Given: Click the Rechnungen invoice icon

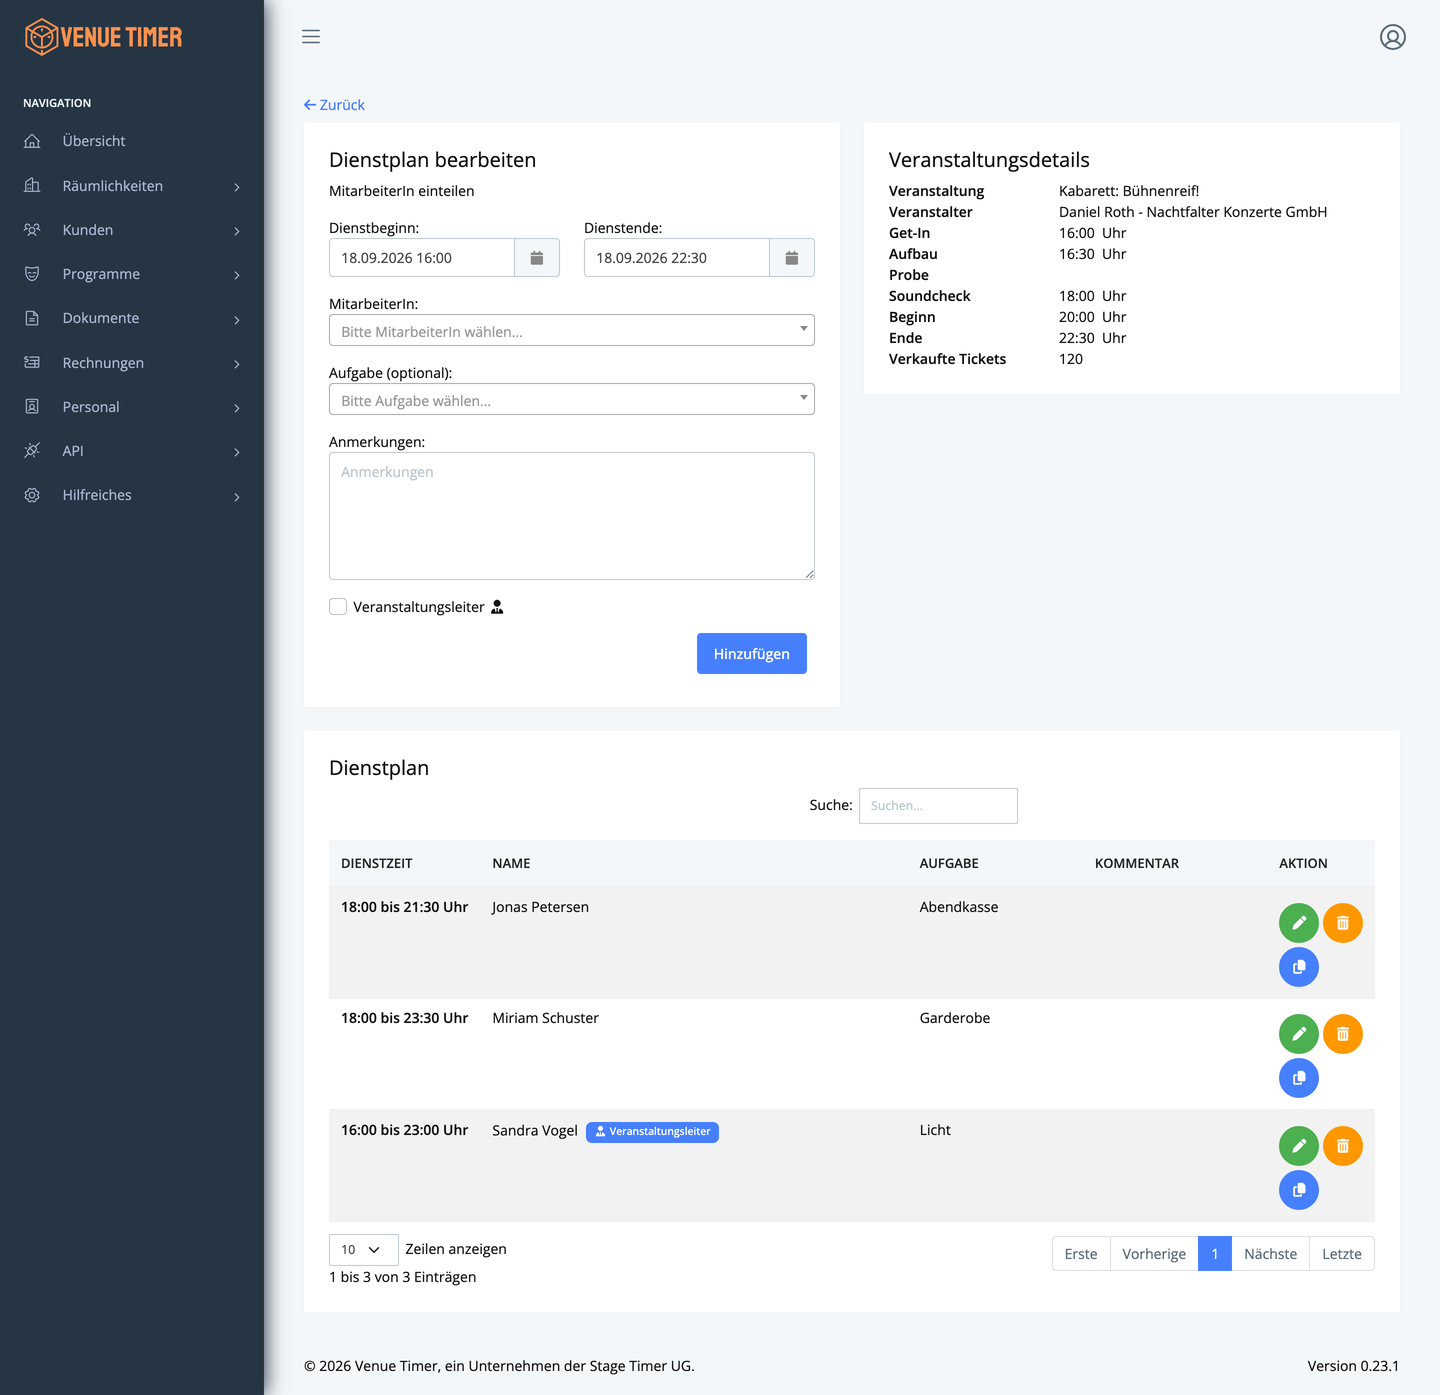Looking at the screenshot, I should [x=32, y=362].
